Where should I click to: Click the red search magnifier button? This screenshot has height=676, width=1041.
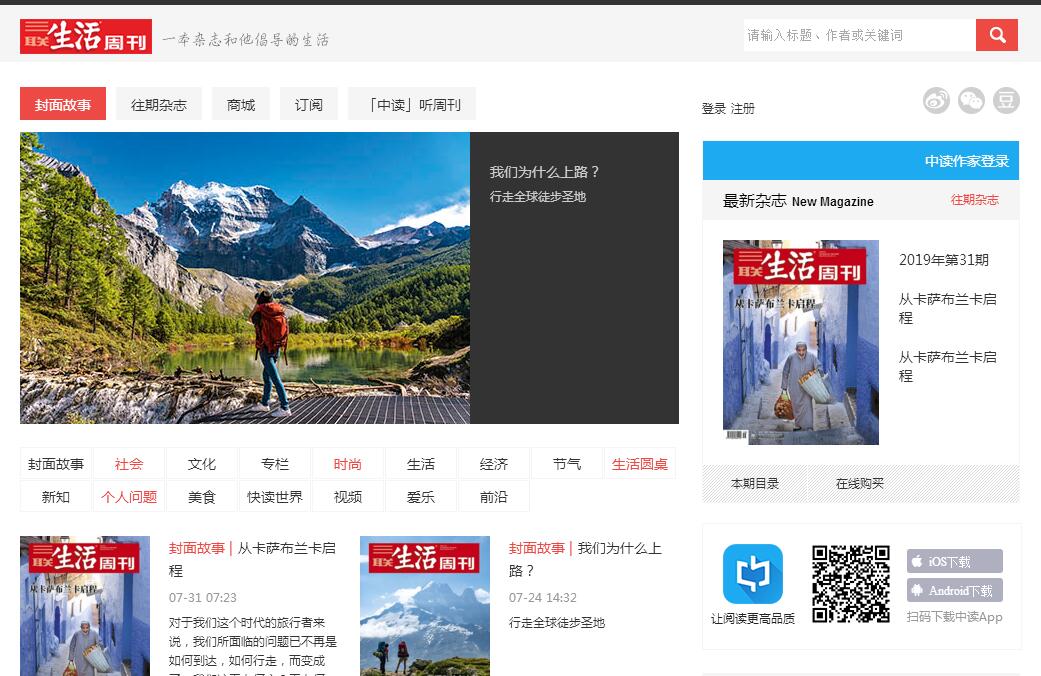tap(996, 35)
